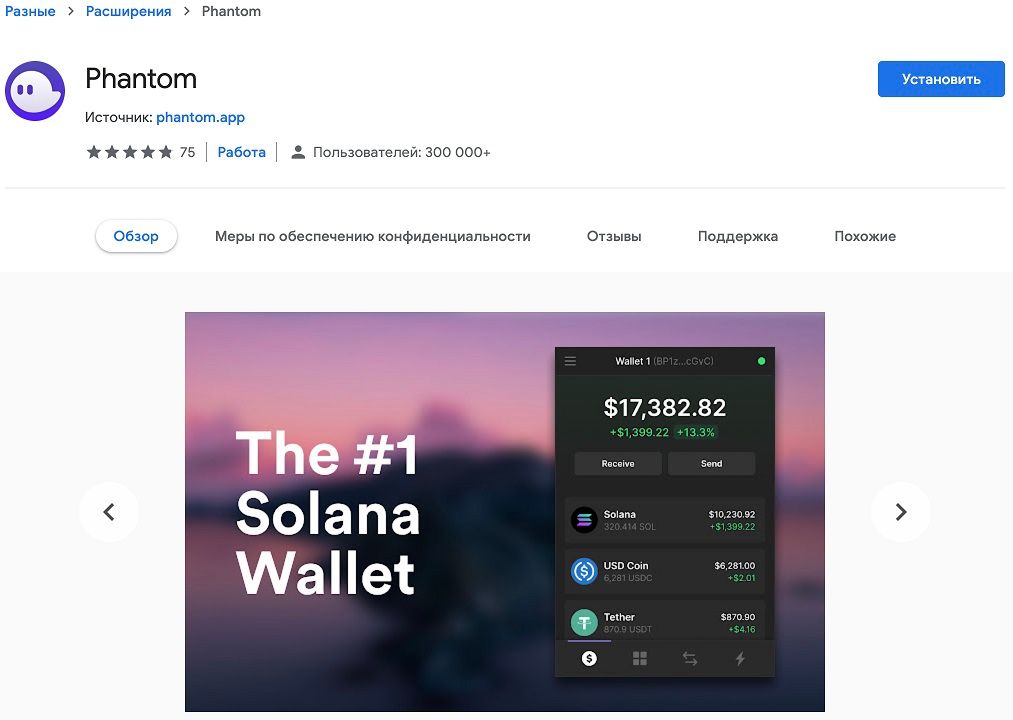Open the Работа category link
Screen dimensions: 1013x720
241,153
